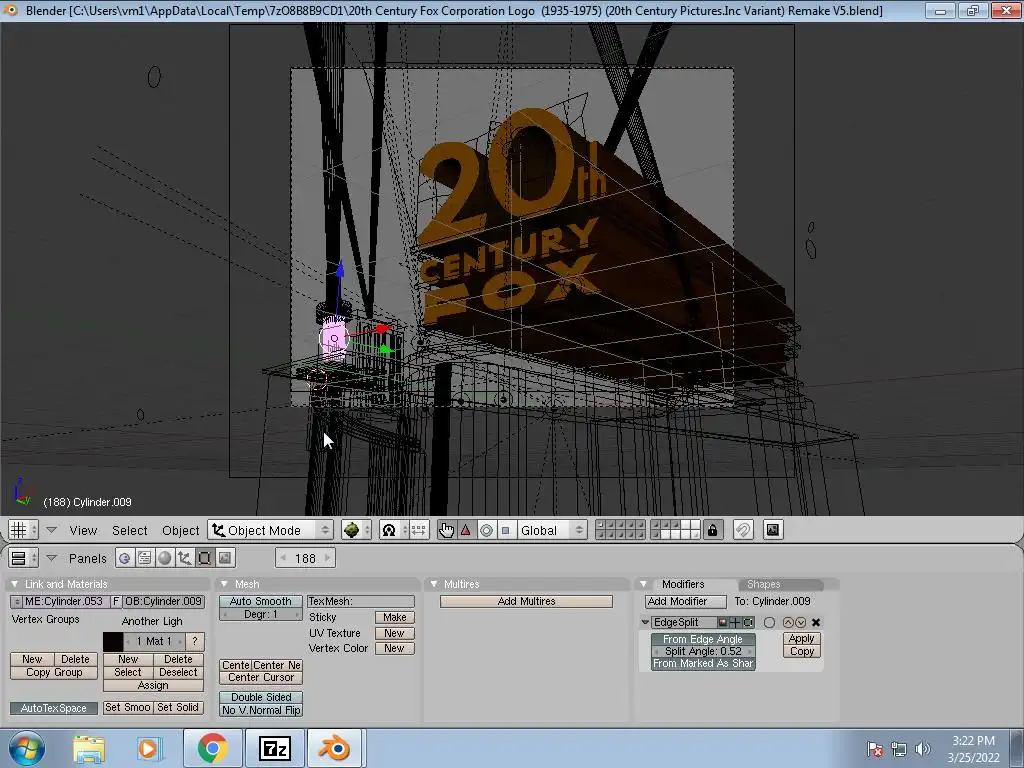Open the Global orientation dropdown

[x=551, y=530]
